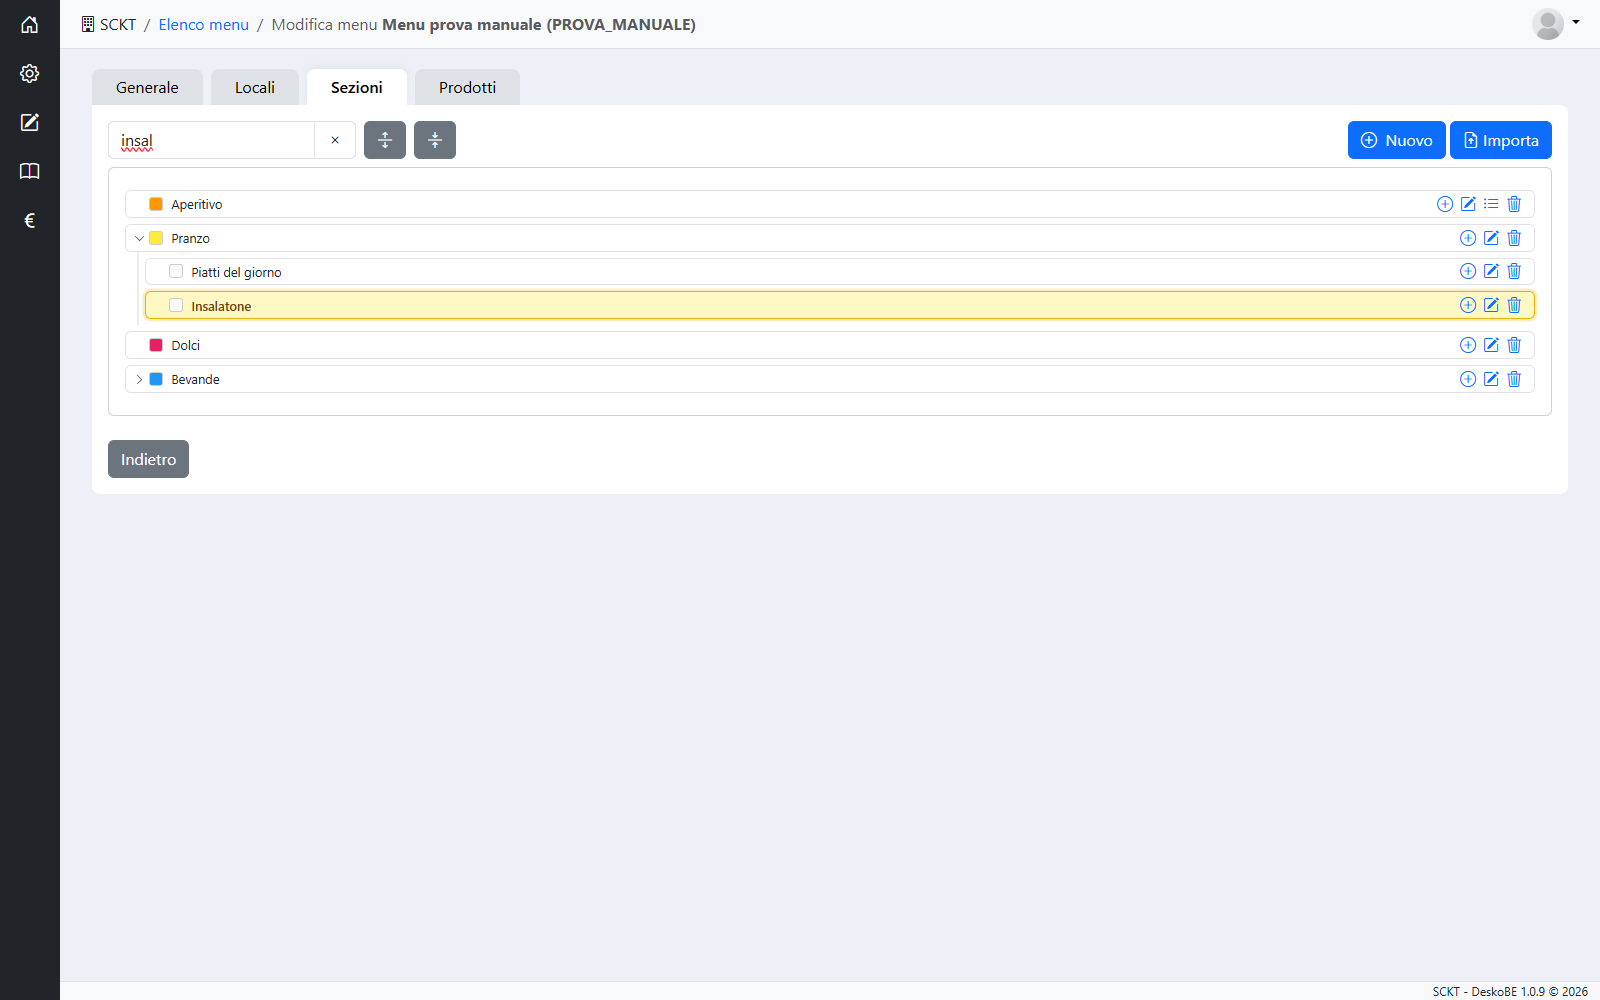Switch to the Locali tab
The image size is (1600, 1000).
click(255, 87)
